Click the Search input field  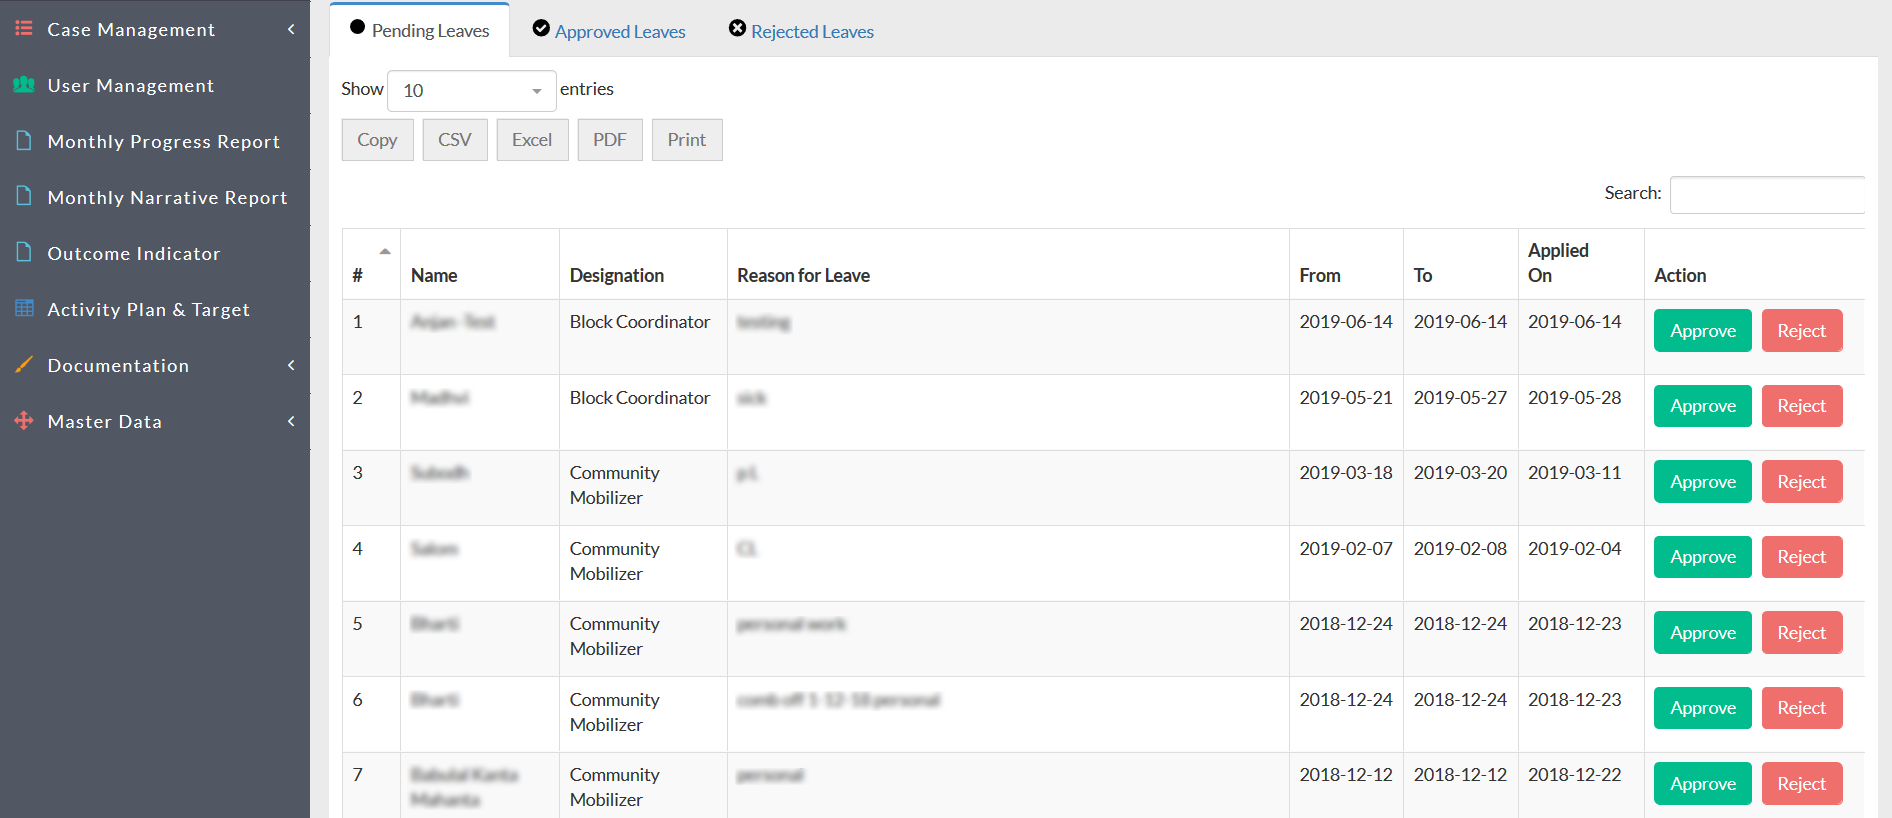point(1766,194)
